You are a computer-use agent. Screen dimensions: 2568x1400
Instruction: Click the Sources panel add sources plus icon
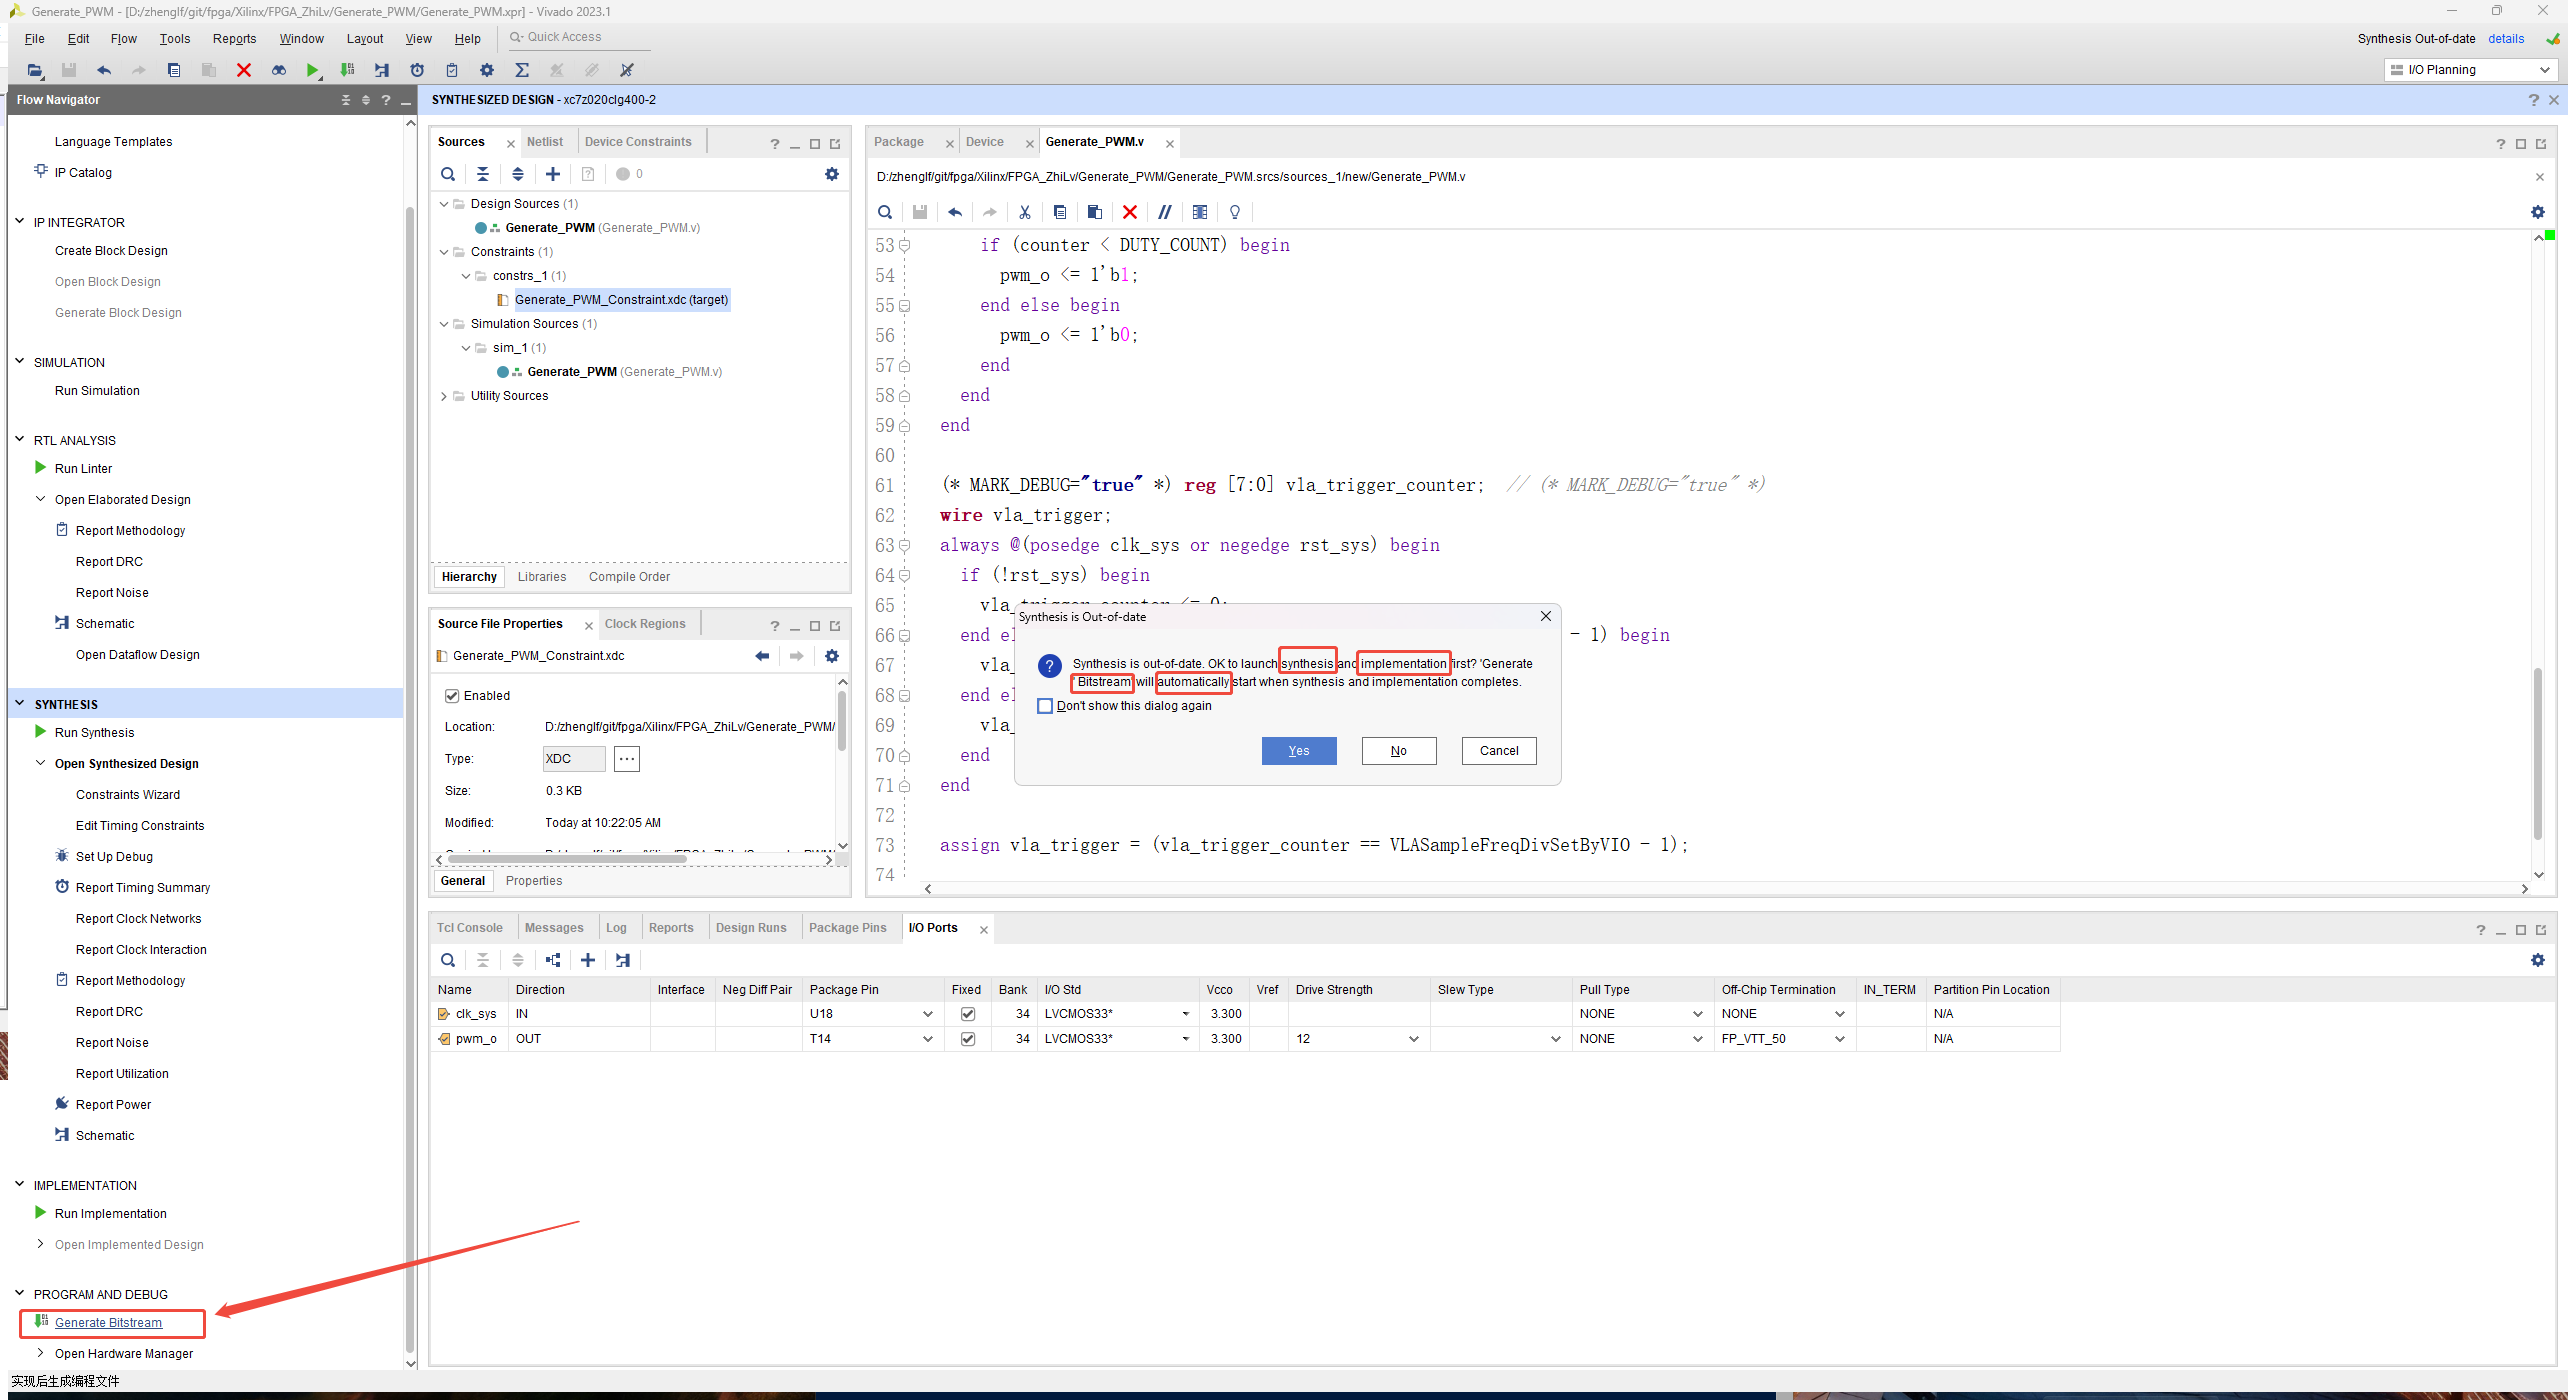point(553,174)
